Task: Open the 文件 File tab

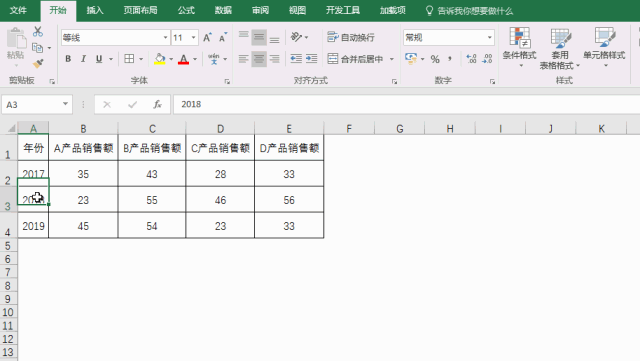Action: tap(18, 10)
